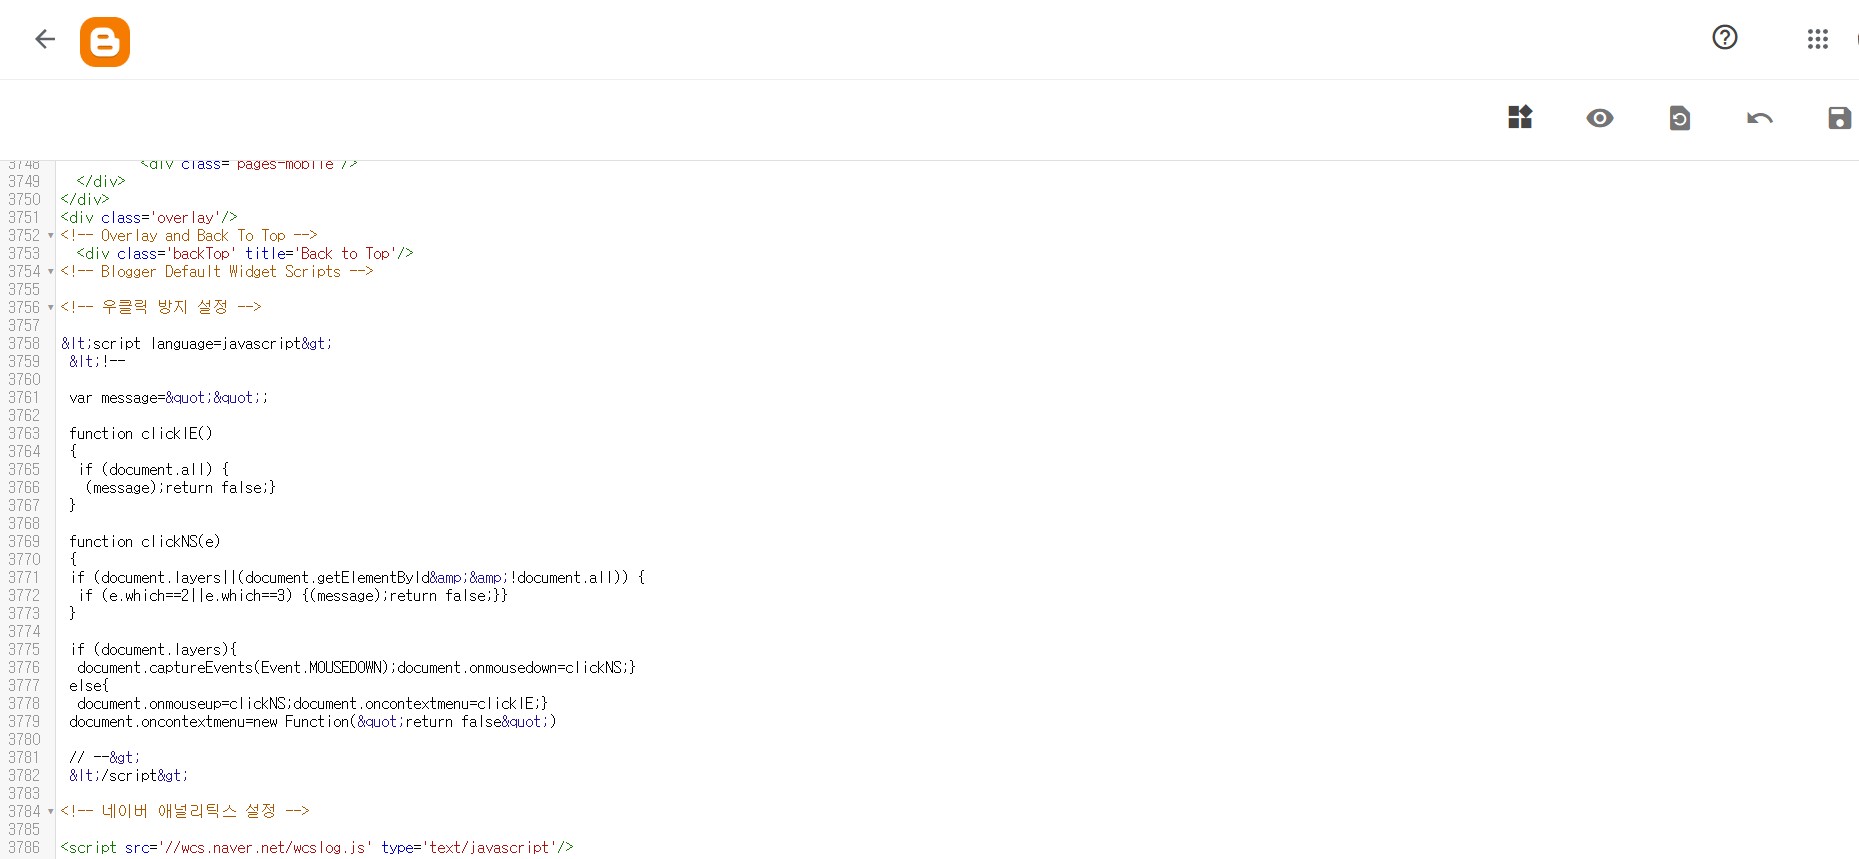This screenshot has height=859, width=1859.
Task: Click the 'else{' code line
Action: coord(89,686)
